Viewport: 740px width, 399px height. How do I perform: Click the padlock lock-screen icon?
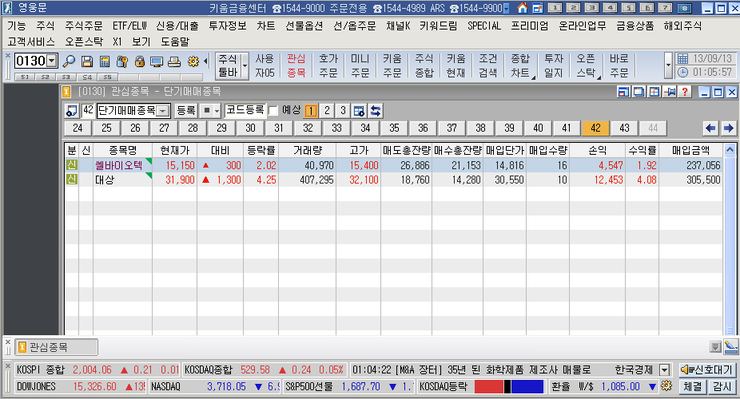pyautogui.click(x=139, y=61)
